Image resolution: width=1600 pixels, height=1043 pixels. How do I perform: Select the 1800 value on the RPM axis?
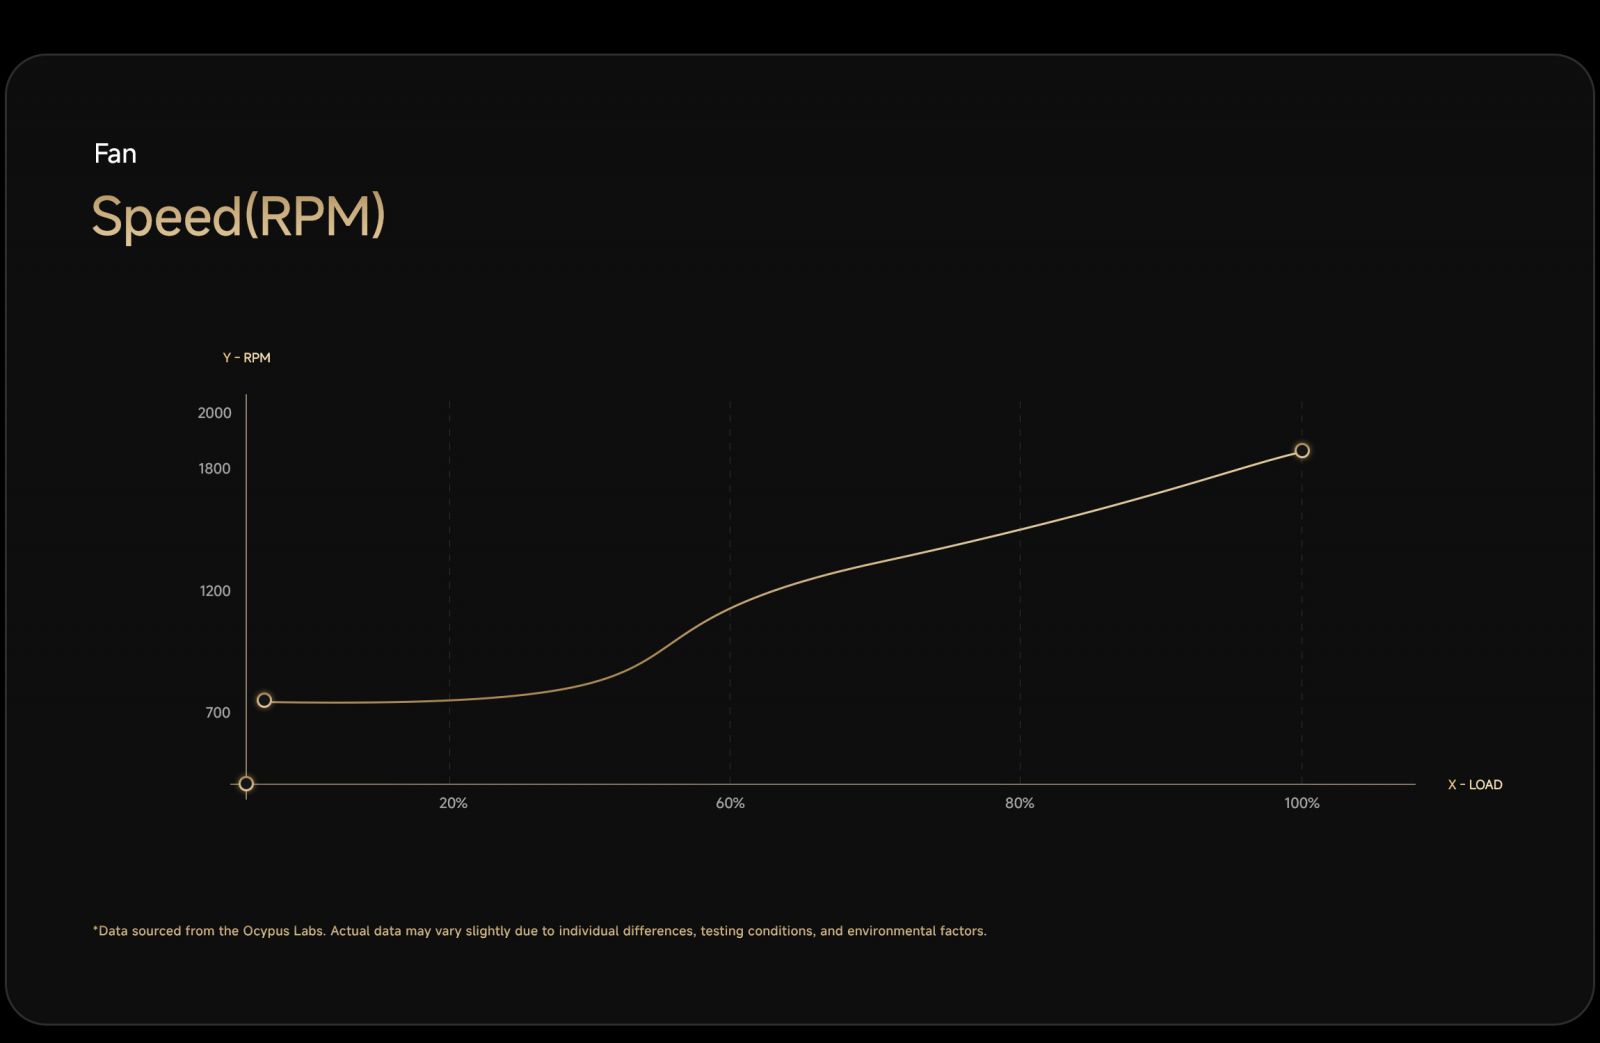(x=214, y=469)
